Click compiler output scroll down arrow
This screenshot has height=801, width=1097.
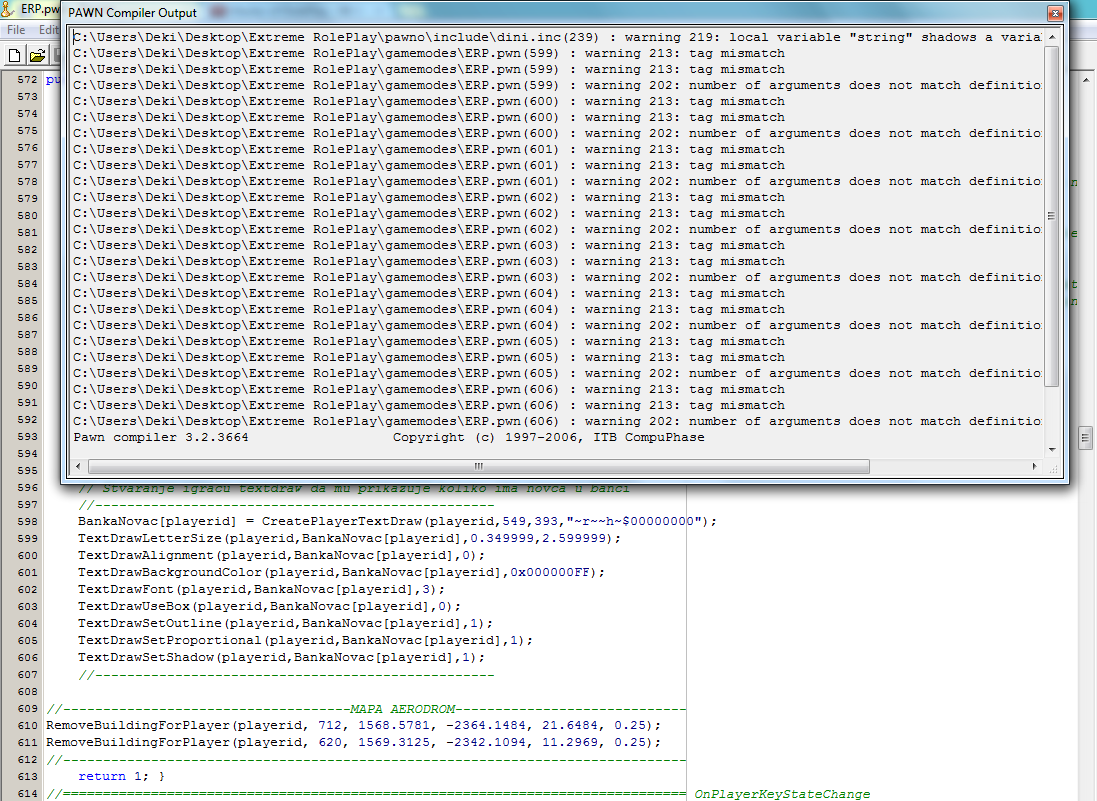(x=1052, y=450)
